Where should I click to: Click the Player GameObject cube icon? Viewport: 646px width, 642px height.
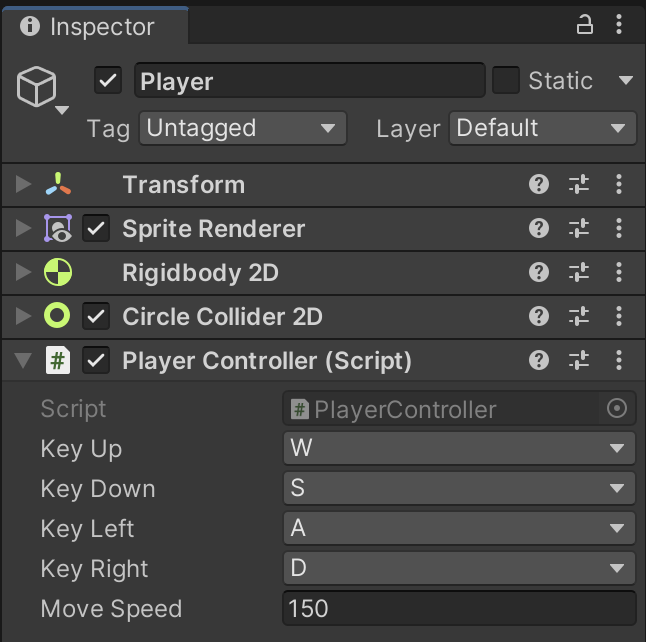[x=37, y=88]
